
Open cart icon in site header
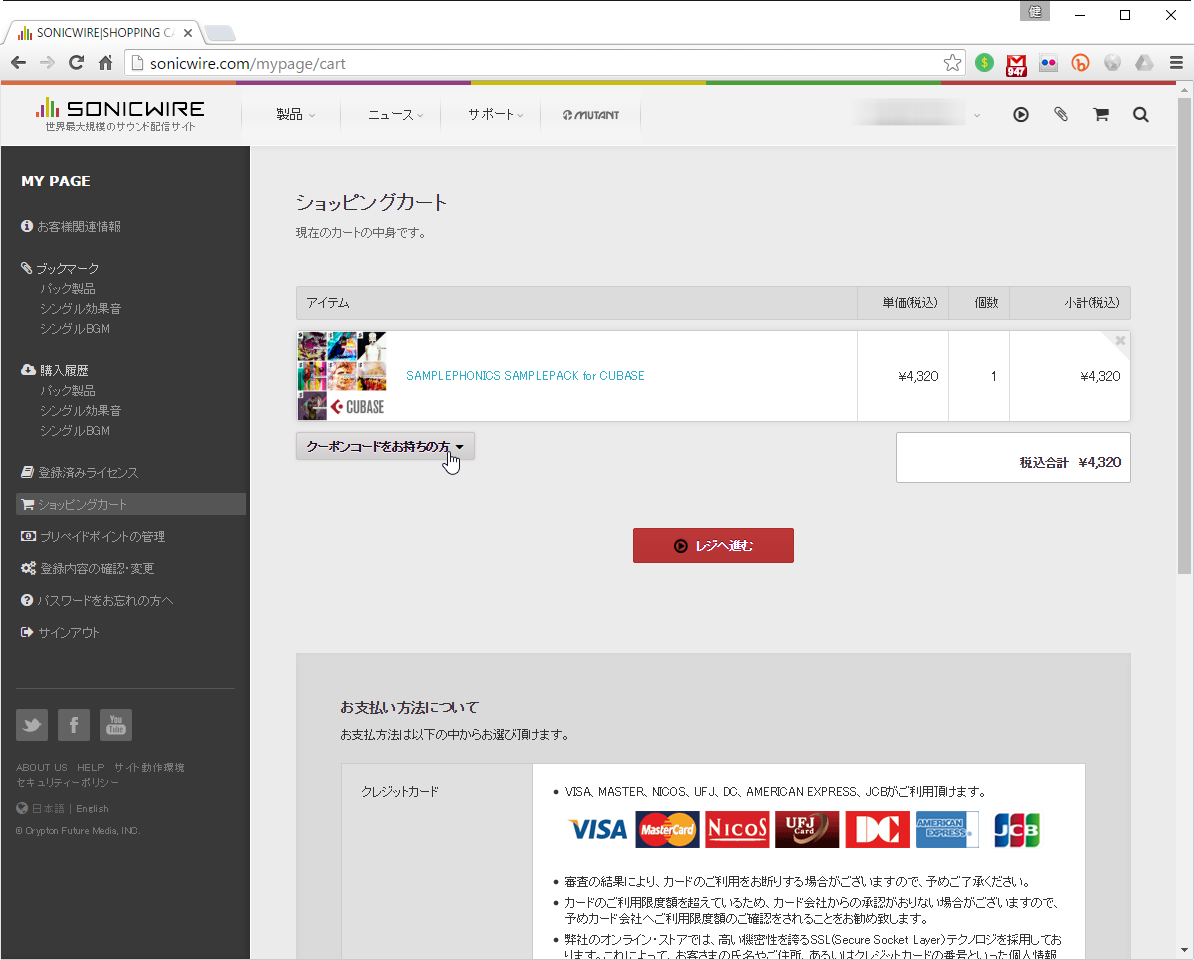point(1100,115)
